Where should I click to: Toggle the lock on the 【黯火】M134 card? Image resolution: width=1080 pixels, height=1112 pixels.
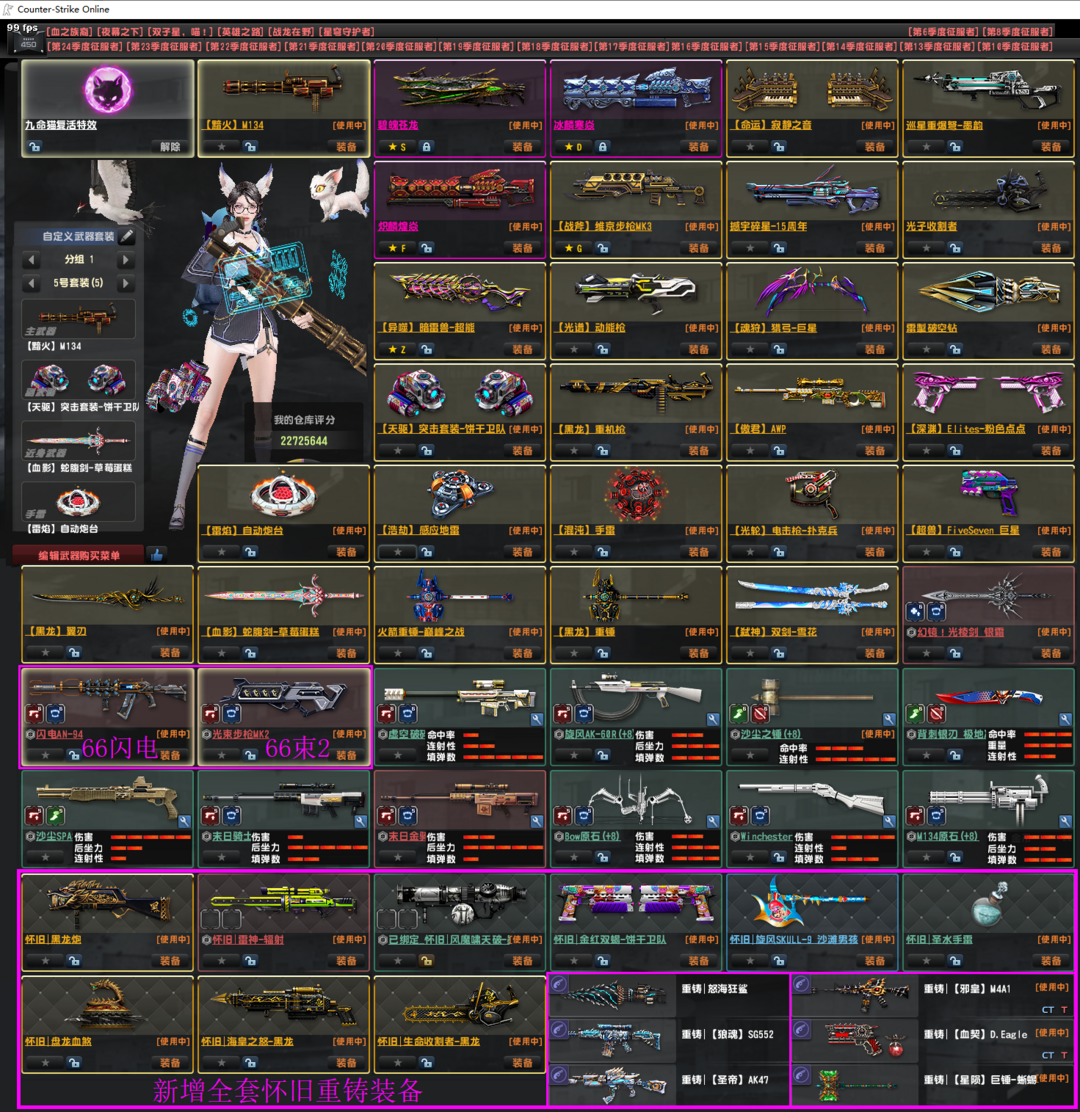click(250, 147)
